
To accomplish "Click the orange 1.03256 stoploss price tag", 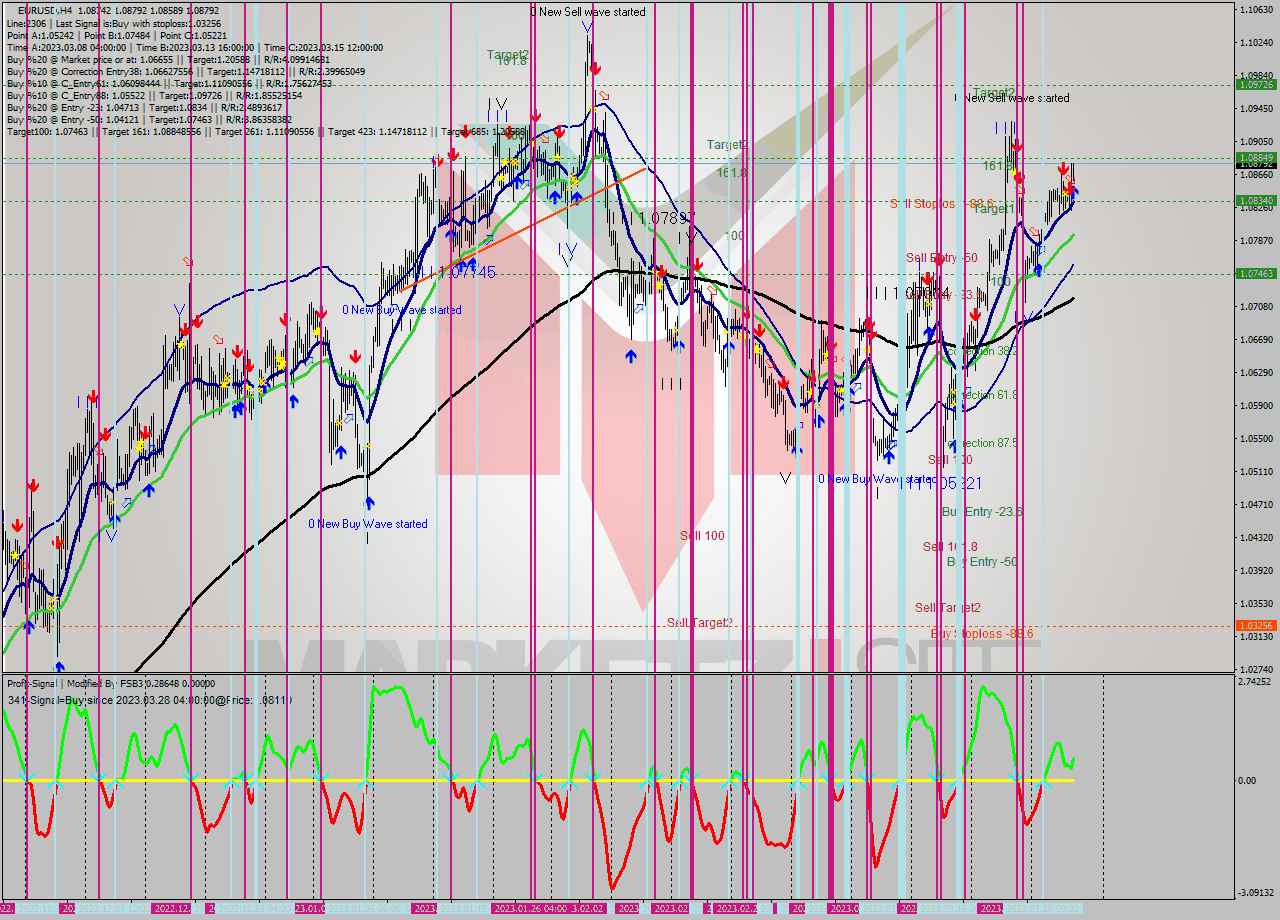I will pyautogui.click(x=1256, y=625).
